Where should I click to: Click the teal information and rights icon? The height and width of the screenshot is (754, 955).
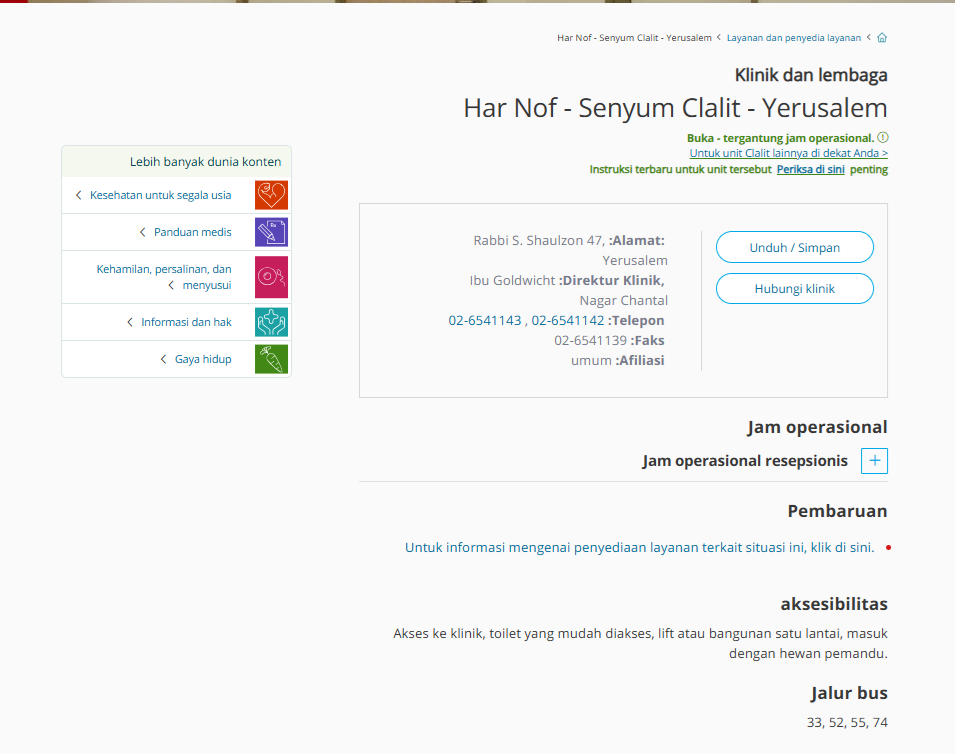271,322
